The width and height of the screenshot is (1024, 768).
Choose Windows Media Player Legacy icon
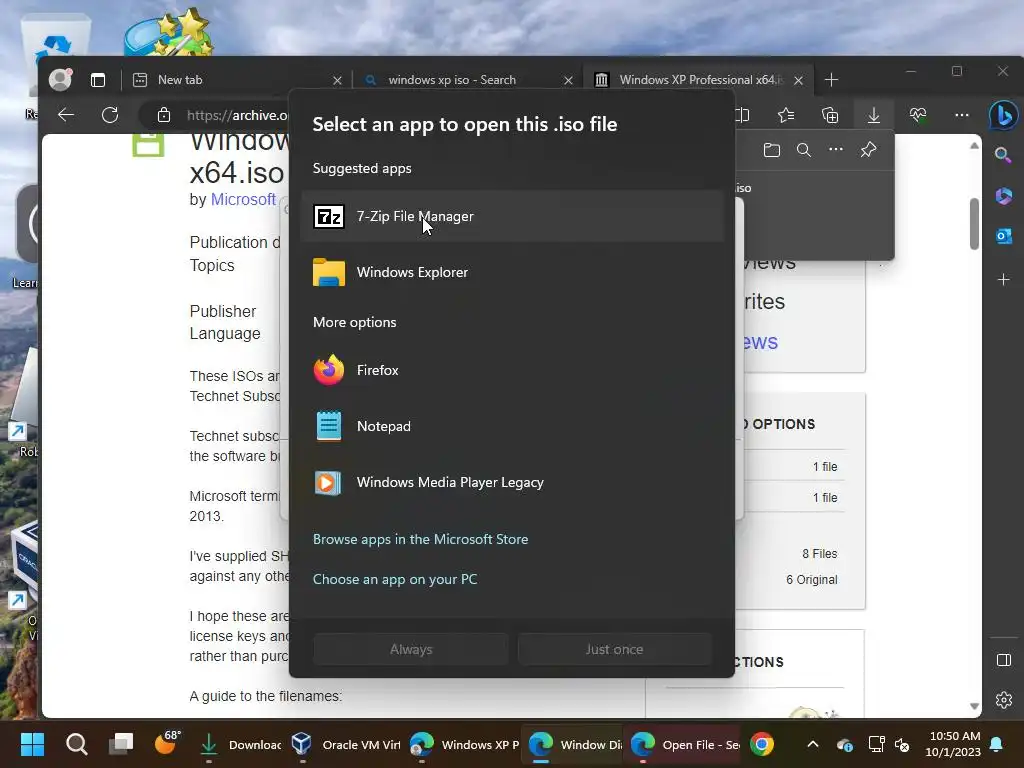328,483
